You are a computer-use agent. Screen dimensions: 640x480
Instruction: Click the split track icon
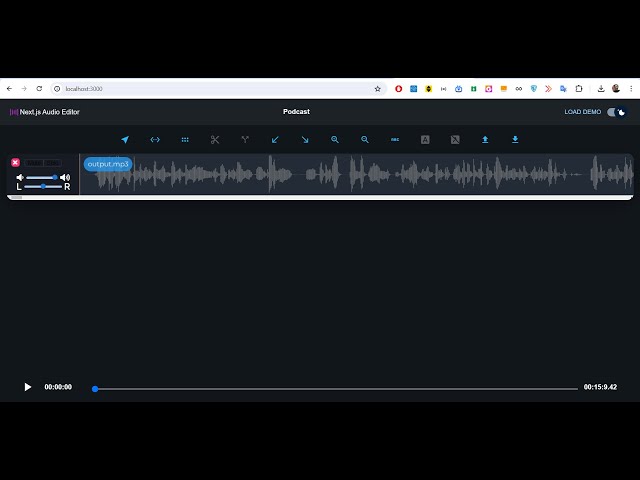pyautogui.click(x=245, y=140)
